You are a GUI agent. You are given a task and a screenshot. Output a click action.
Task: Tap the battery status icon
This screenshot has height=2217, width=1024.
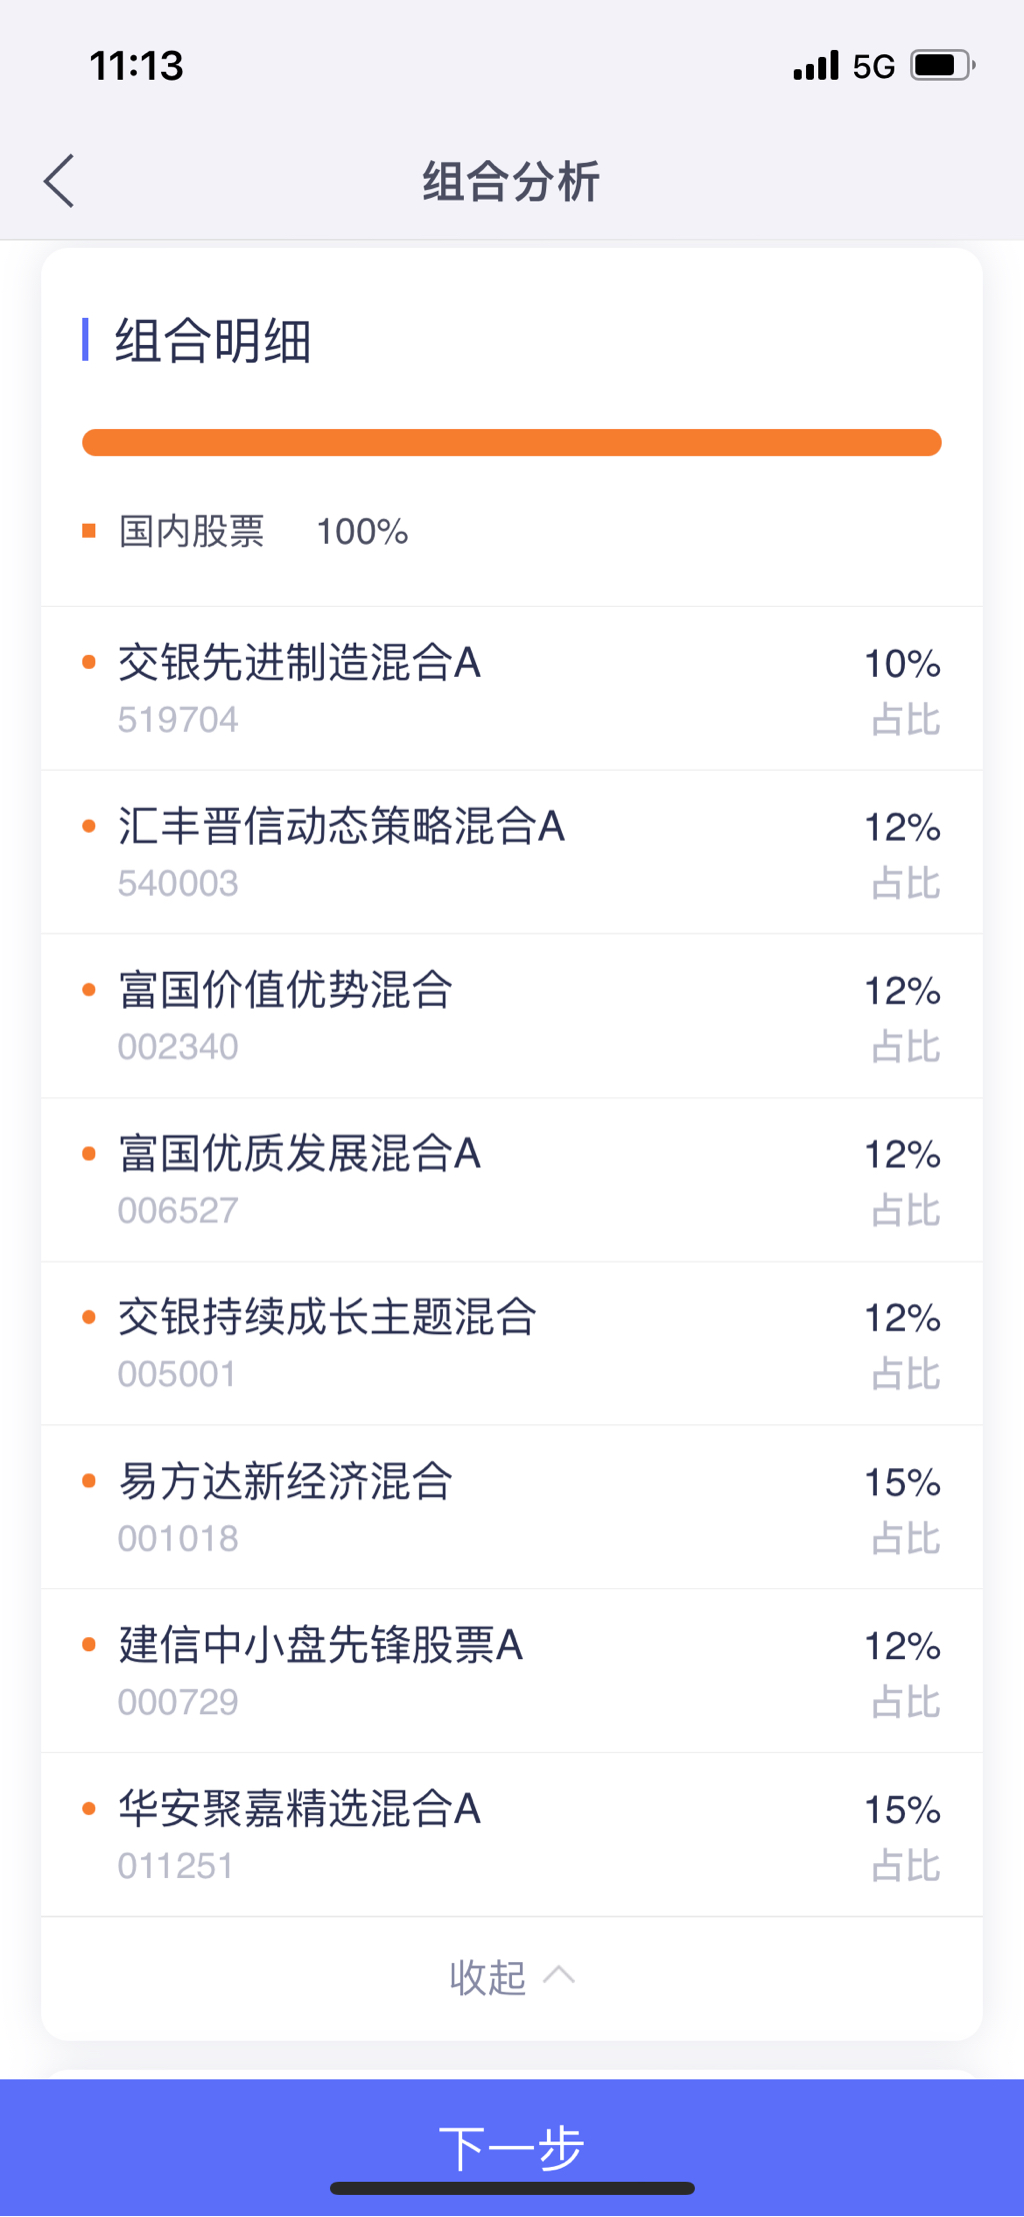[941, 66]
